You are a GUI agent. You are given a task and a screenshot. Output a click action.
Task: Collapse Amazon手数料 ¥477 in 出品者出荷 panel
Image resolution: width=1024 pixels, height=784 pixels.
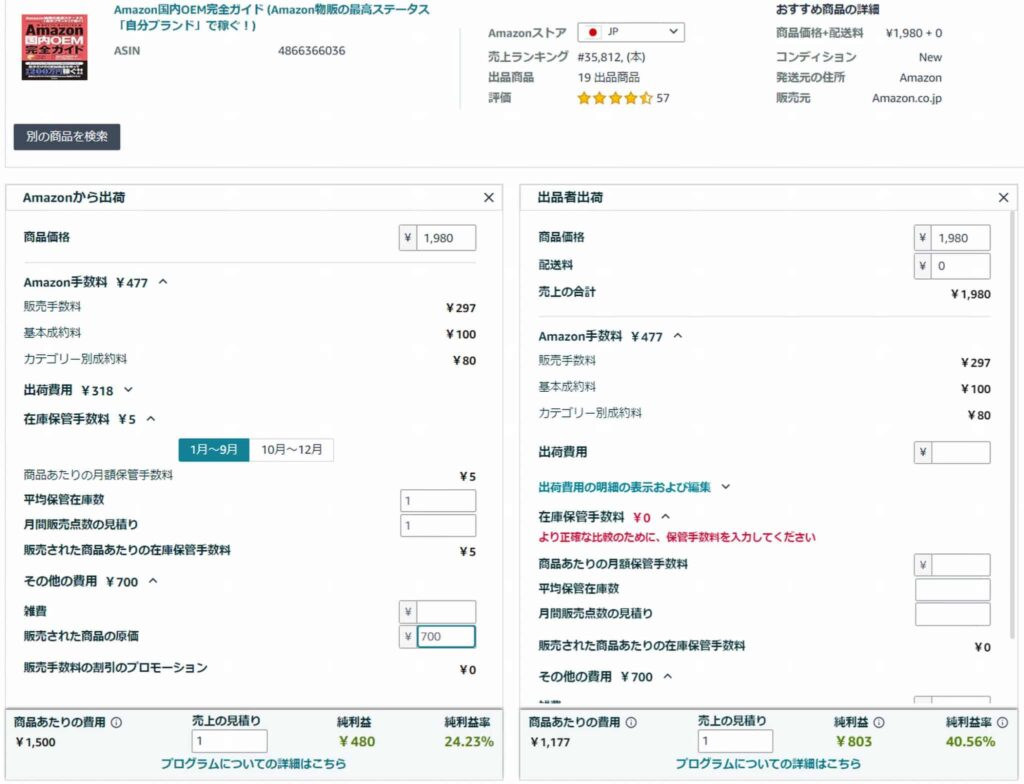(x=678, y=336)
